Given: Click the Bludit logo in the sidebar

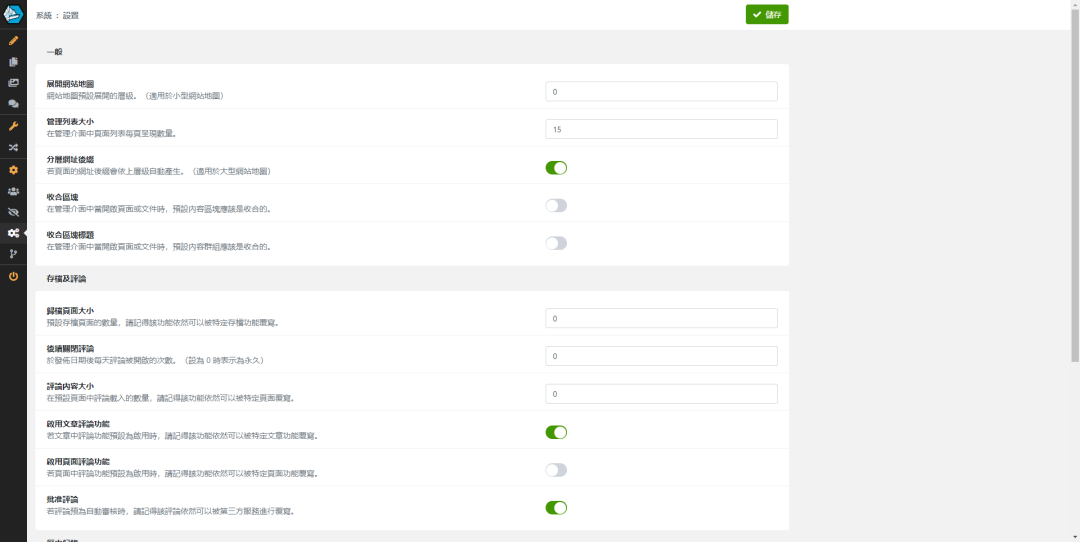Looking at the screenshot, I should point(13,14).
